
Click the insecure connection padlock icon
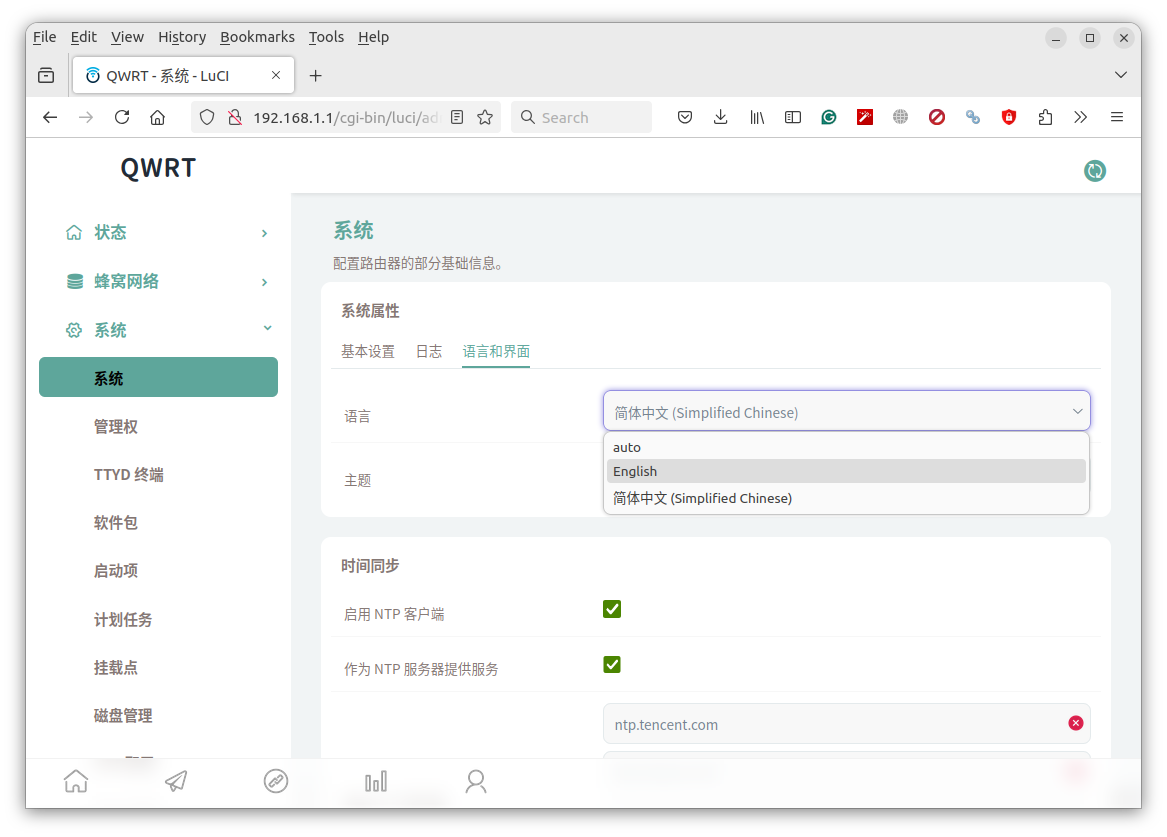click(235, 118)
